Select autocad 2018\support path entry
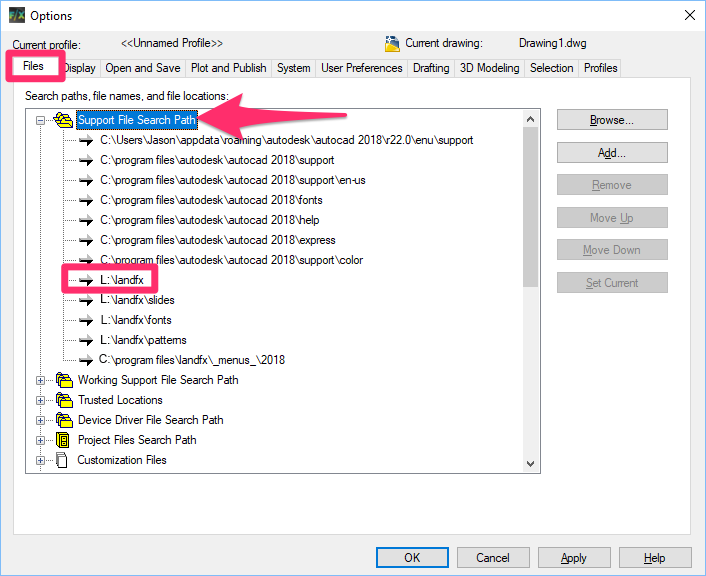Image resolution: width=706 pixels, height=576 pixels. 217,160
